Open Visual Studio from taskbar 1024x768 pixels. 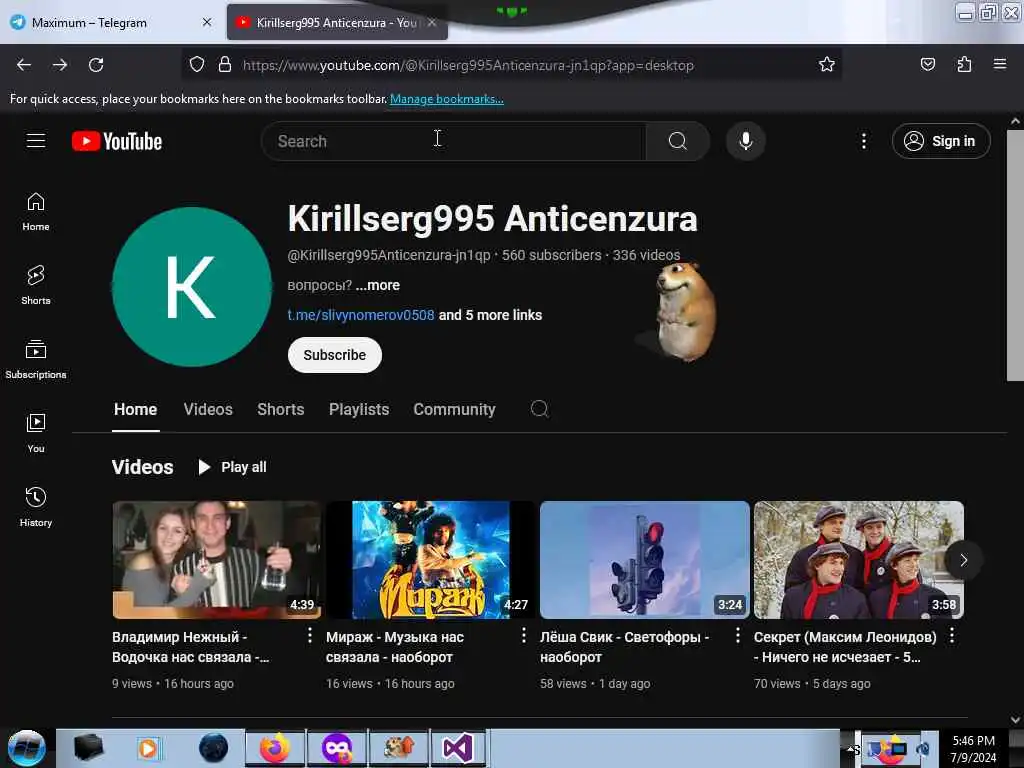click(458, 748)
